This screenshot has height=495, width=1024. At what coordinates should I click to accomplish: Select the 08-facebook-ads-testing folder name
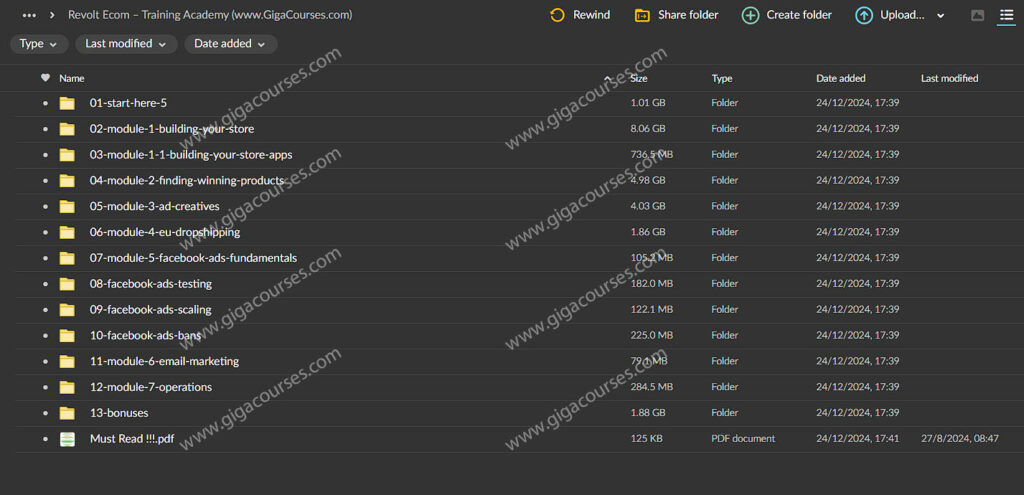click(x=150, y=284)
